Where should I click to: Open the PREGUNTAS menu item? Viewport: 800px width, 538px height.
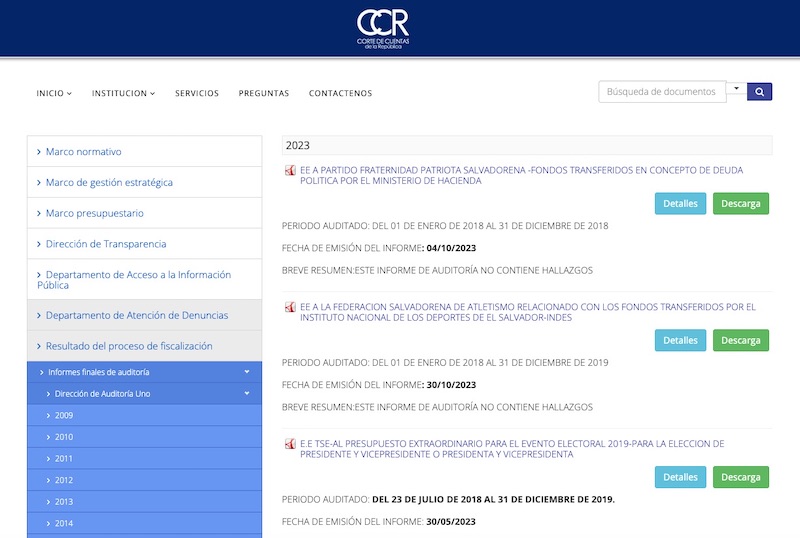point(264,93)
